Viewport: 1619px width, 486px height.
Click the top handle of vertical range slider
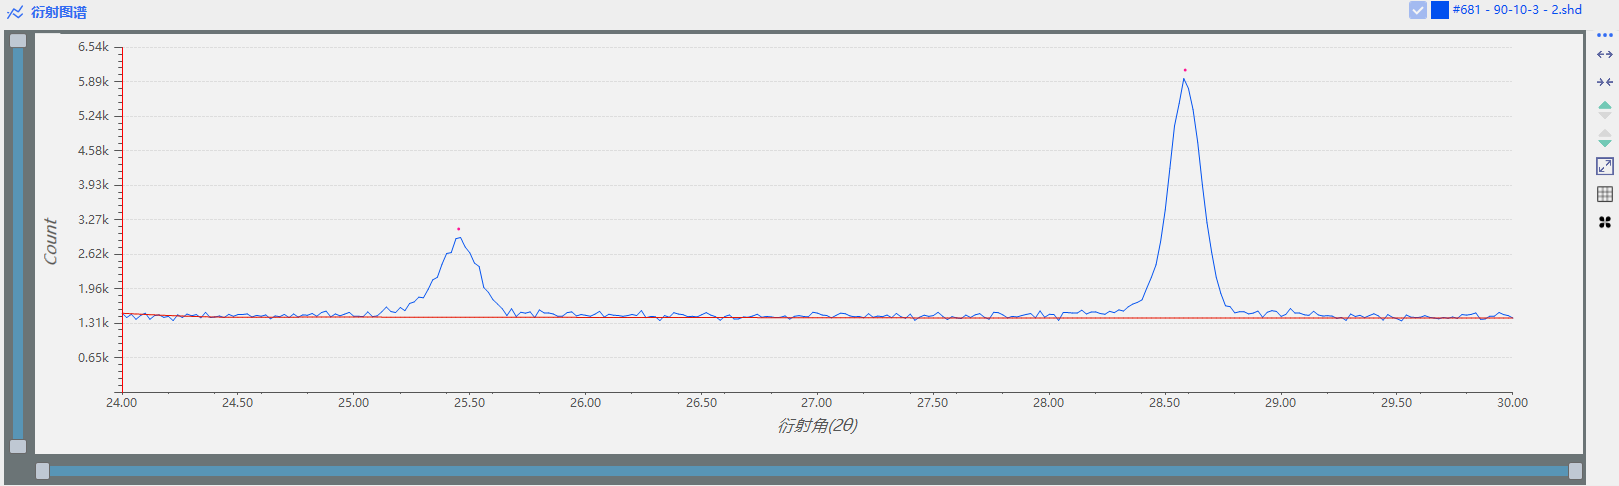point(18,40)
